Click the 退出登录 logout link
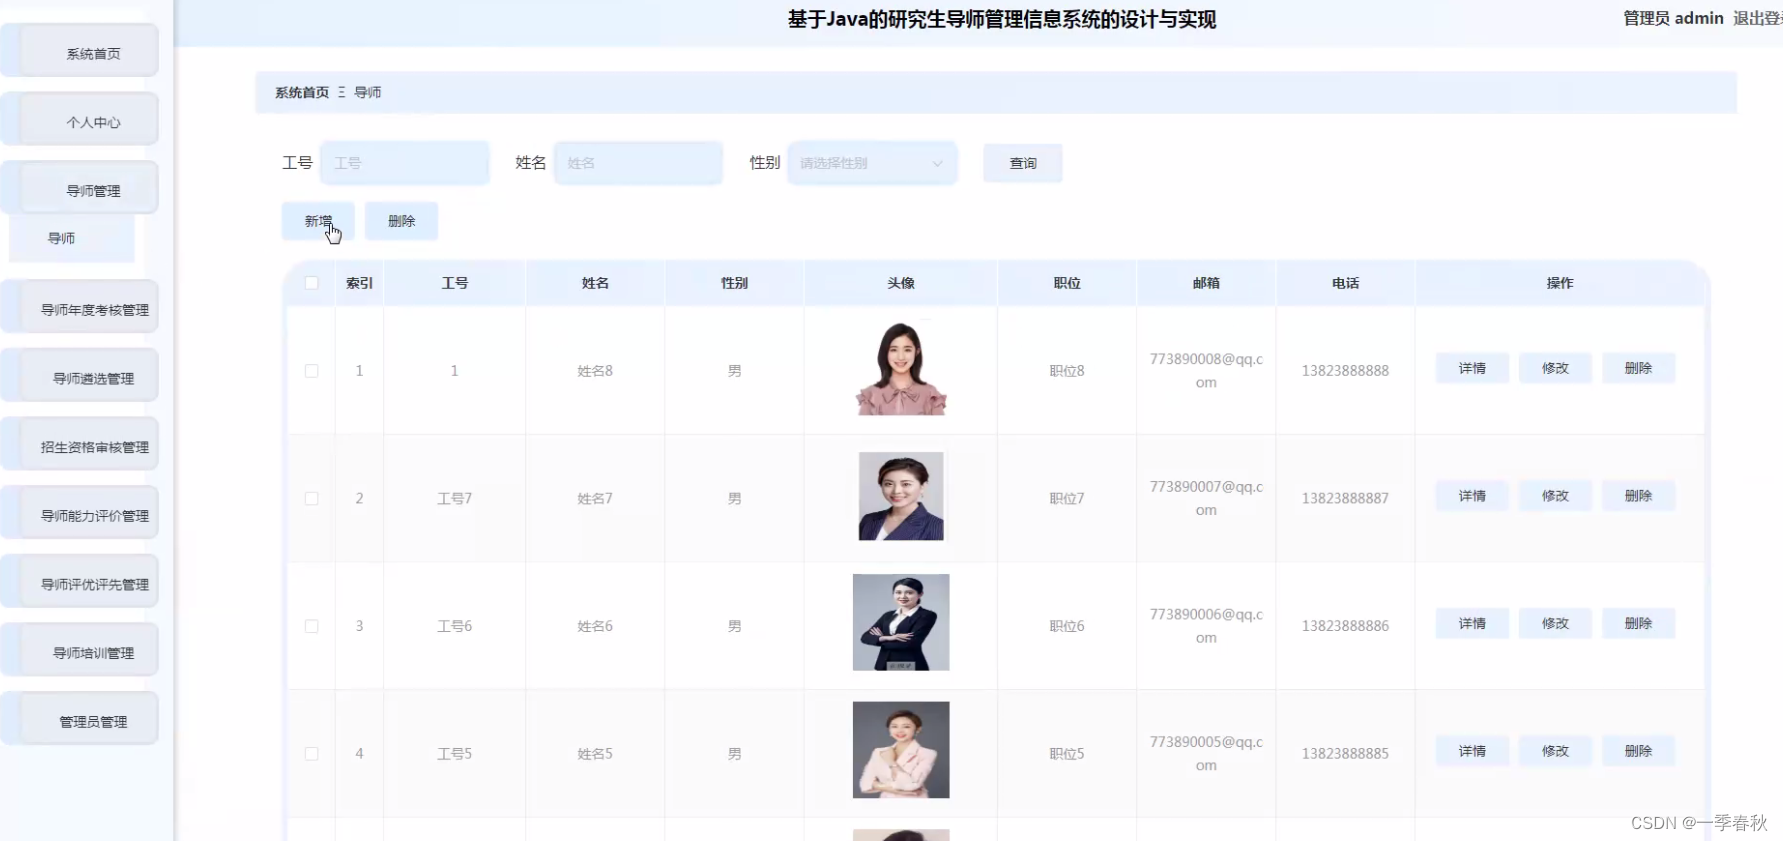 tap(1758, 18)
